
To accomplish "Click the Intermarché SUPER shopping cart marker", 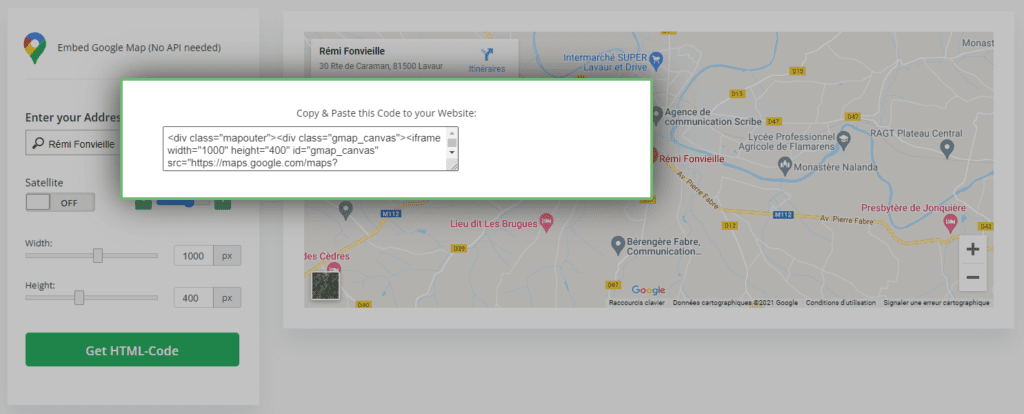I will click(657, 60).
